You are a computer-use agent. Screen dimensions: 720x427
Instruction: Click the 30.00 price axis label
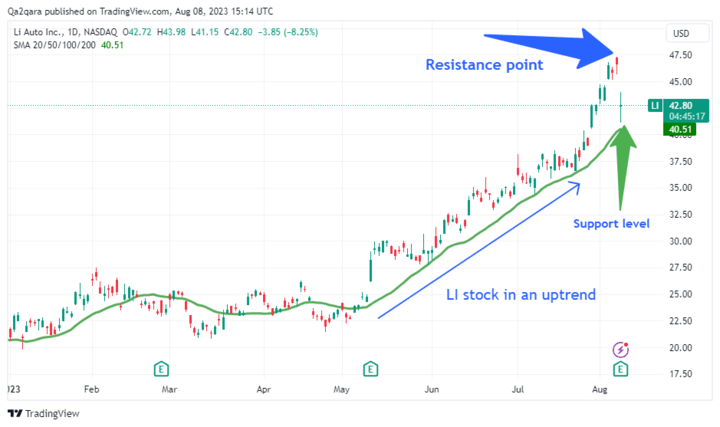tap(681, 241)
